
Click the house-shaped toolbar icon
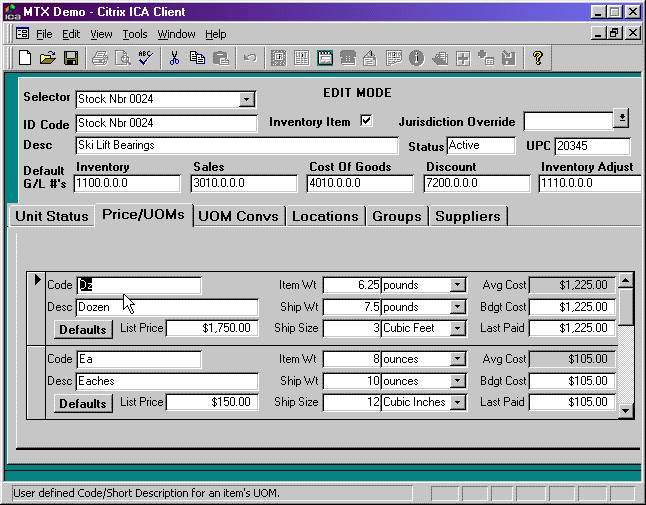(x=370, y=58)
